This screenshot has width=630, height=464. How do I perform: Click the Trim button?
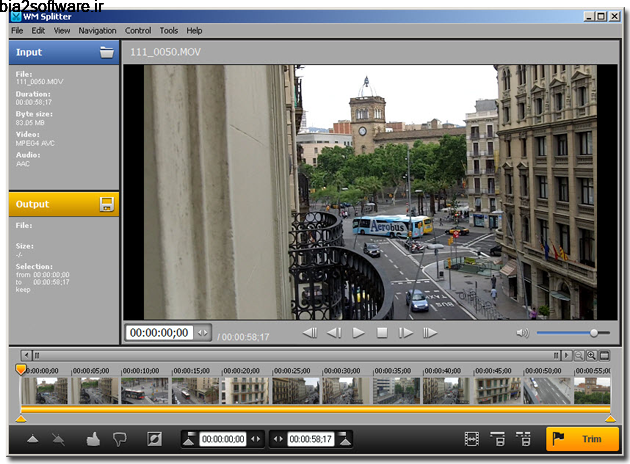582,439
